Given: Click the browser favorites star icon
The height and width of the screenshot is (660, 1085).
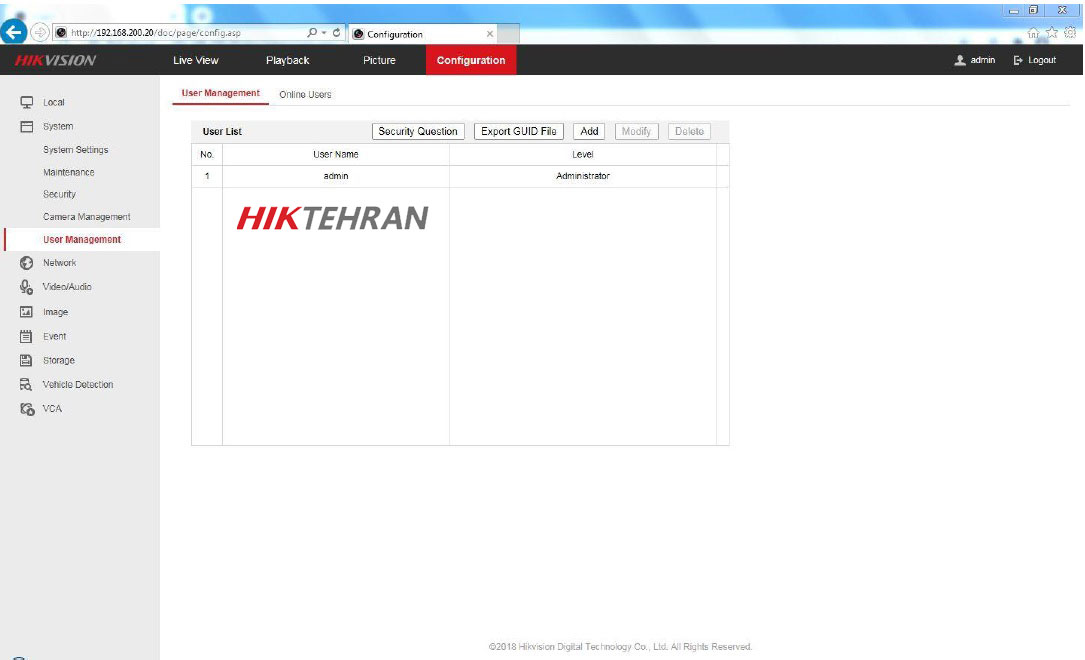Looking at the screenshot, I should 1052,33.
